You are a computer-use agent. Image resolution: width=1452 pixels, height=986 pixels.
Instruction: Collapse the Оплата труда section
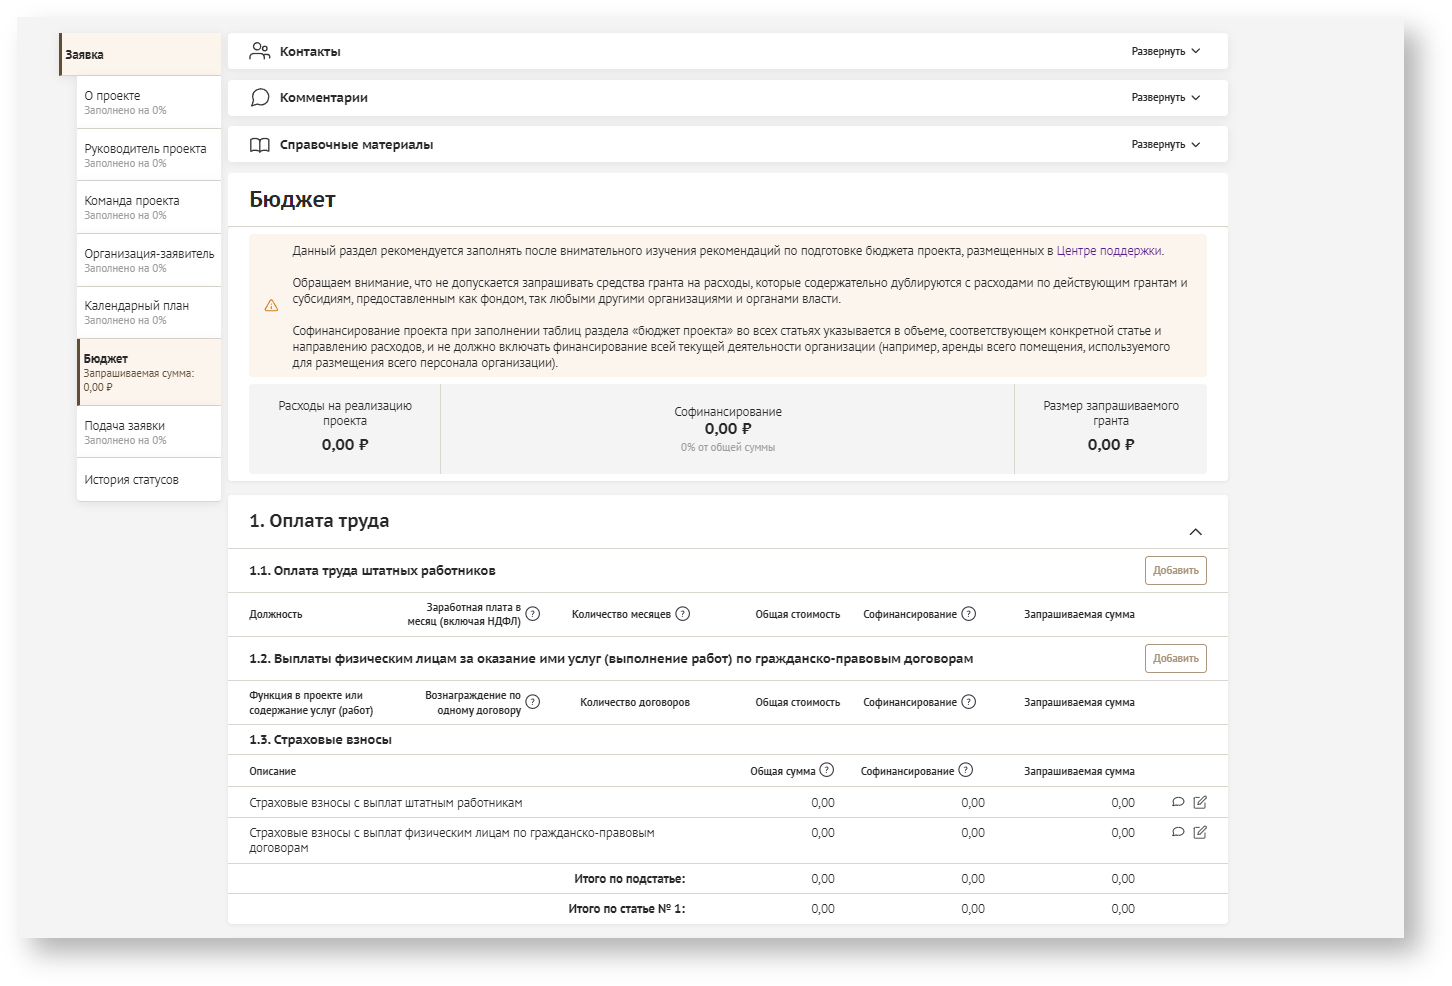coord(1195,532)
